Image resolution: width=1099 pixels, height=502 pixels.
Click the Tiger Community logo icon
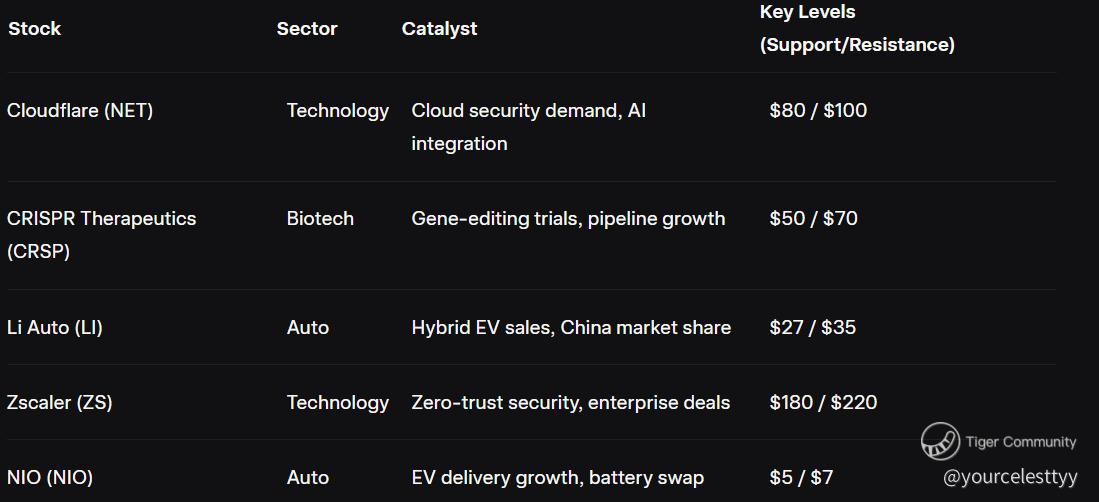pos(940,441)
